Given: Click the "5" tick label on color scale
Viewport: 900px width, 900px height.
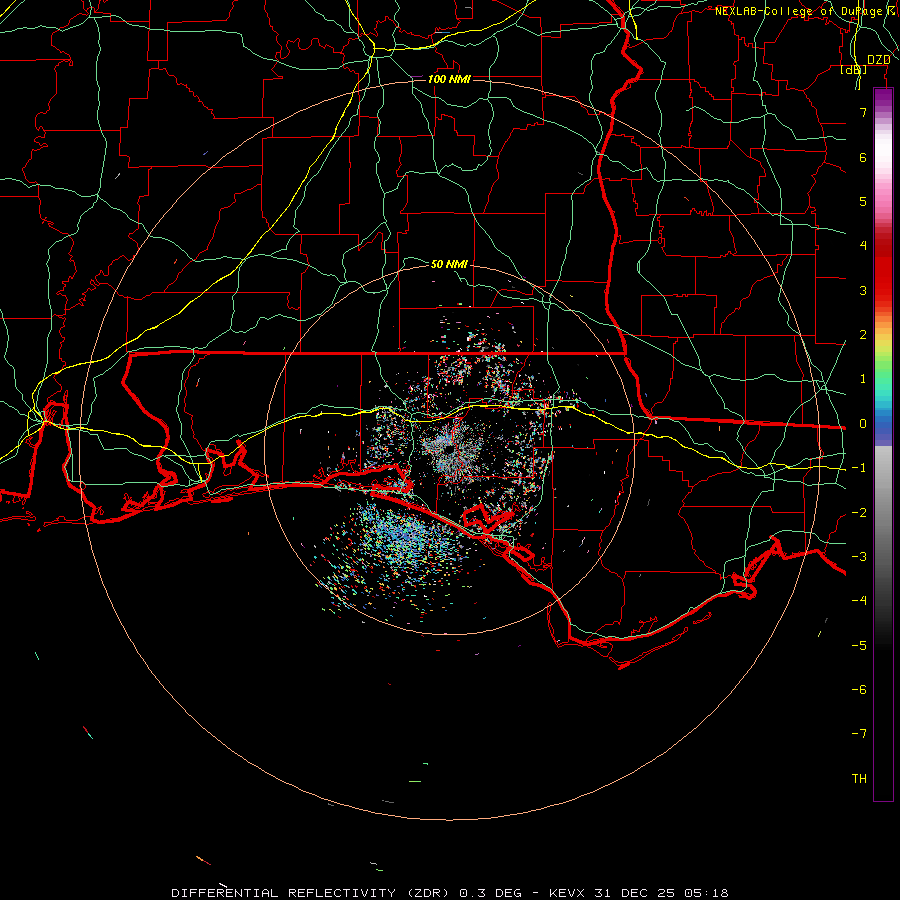Looking at the screenshot, I should (863, 201).
